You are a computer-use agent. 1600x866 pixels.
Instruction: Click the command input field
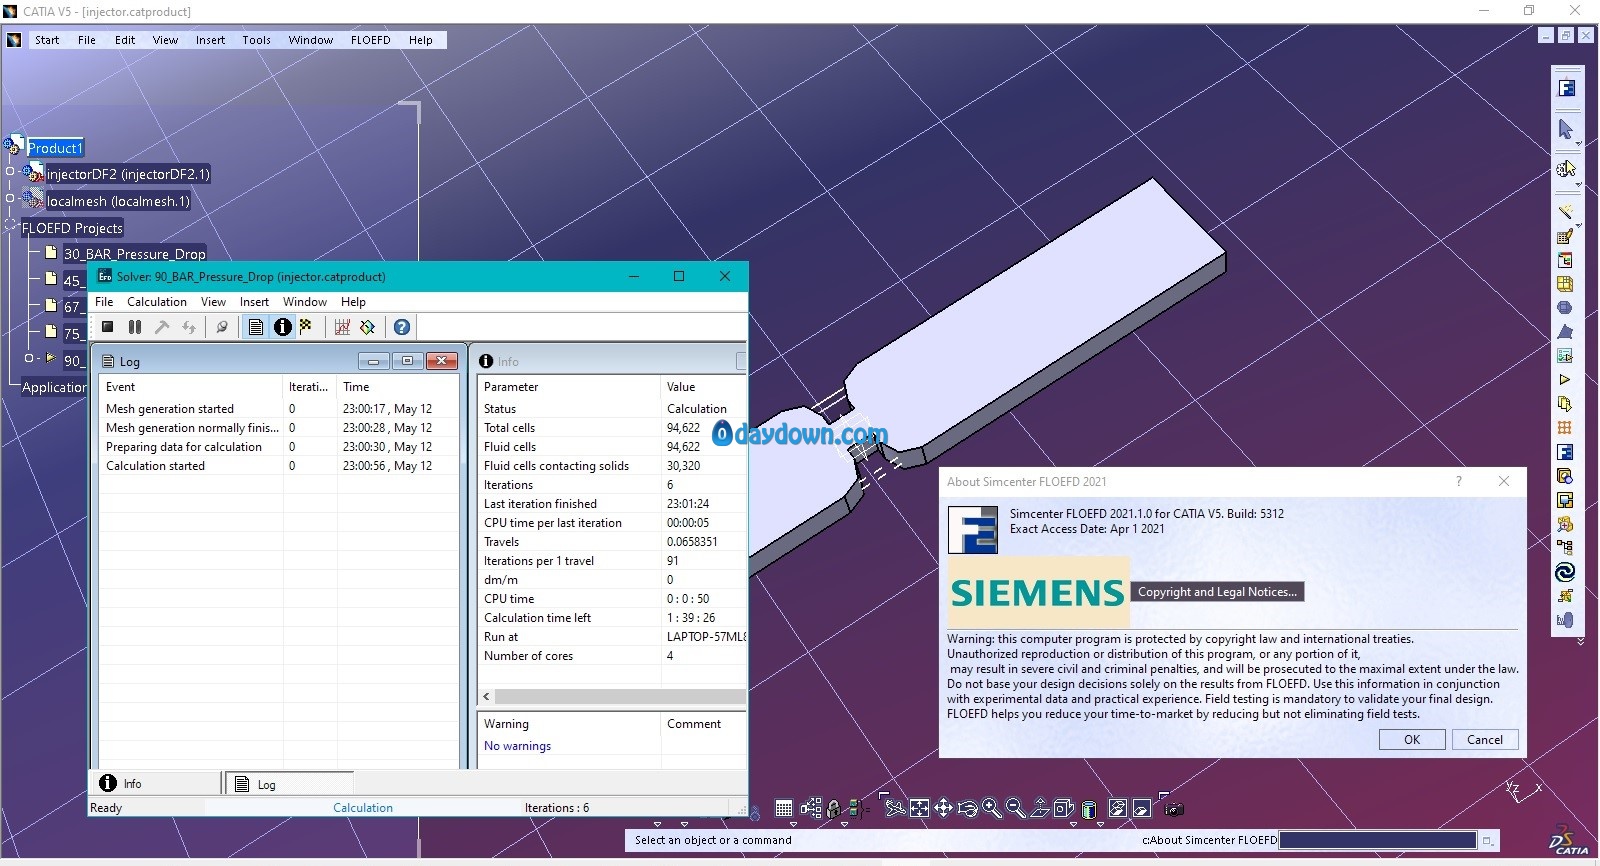pyautogui.click(x=1378, y=840)
